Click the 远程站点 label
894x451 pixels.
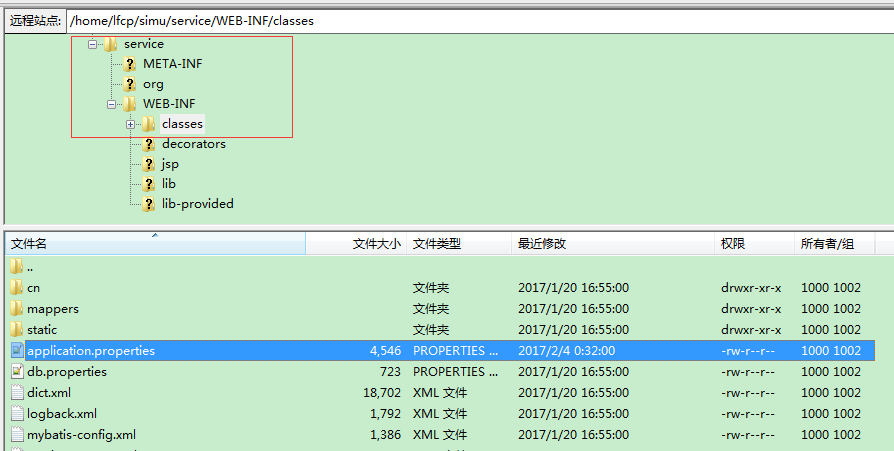35,21
